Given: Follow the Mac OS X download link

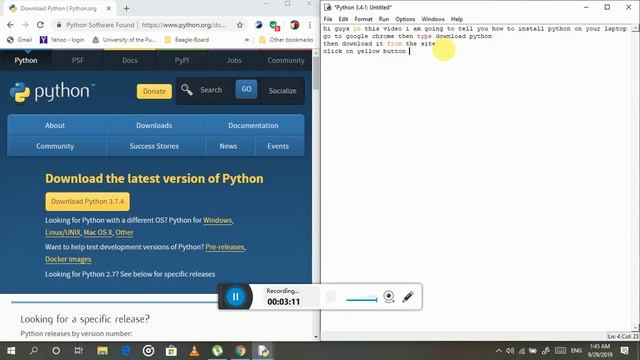Looking at the screenshot, I should click(98, 233).
